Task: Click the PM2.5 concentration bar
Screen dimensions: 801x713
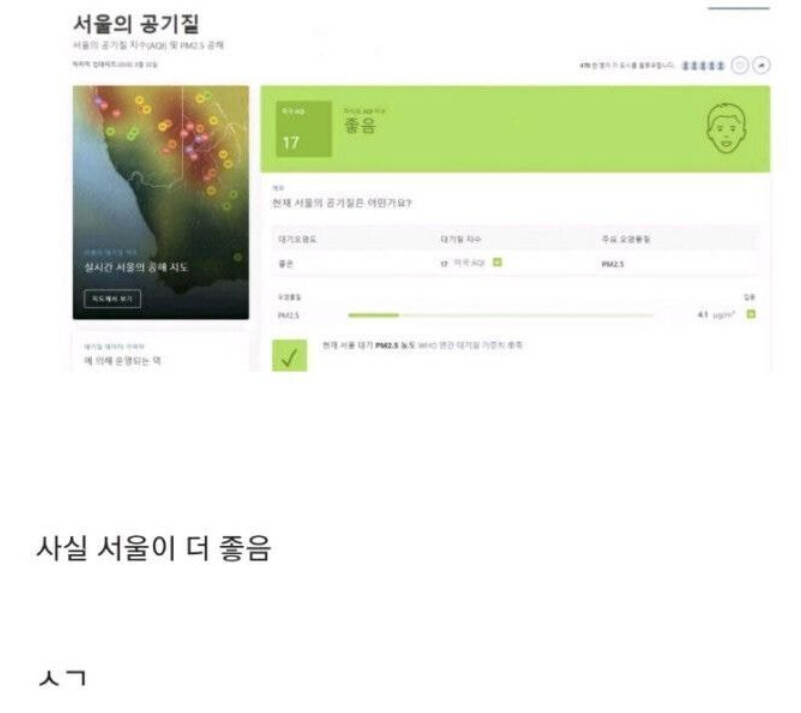Action: (501, 316)
